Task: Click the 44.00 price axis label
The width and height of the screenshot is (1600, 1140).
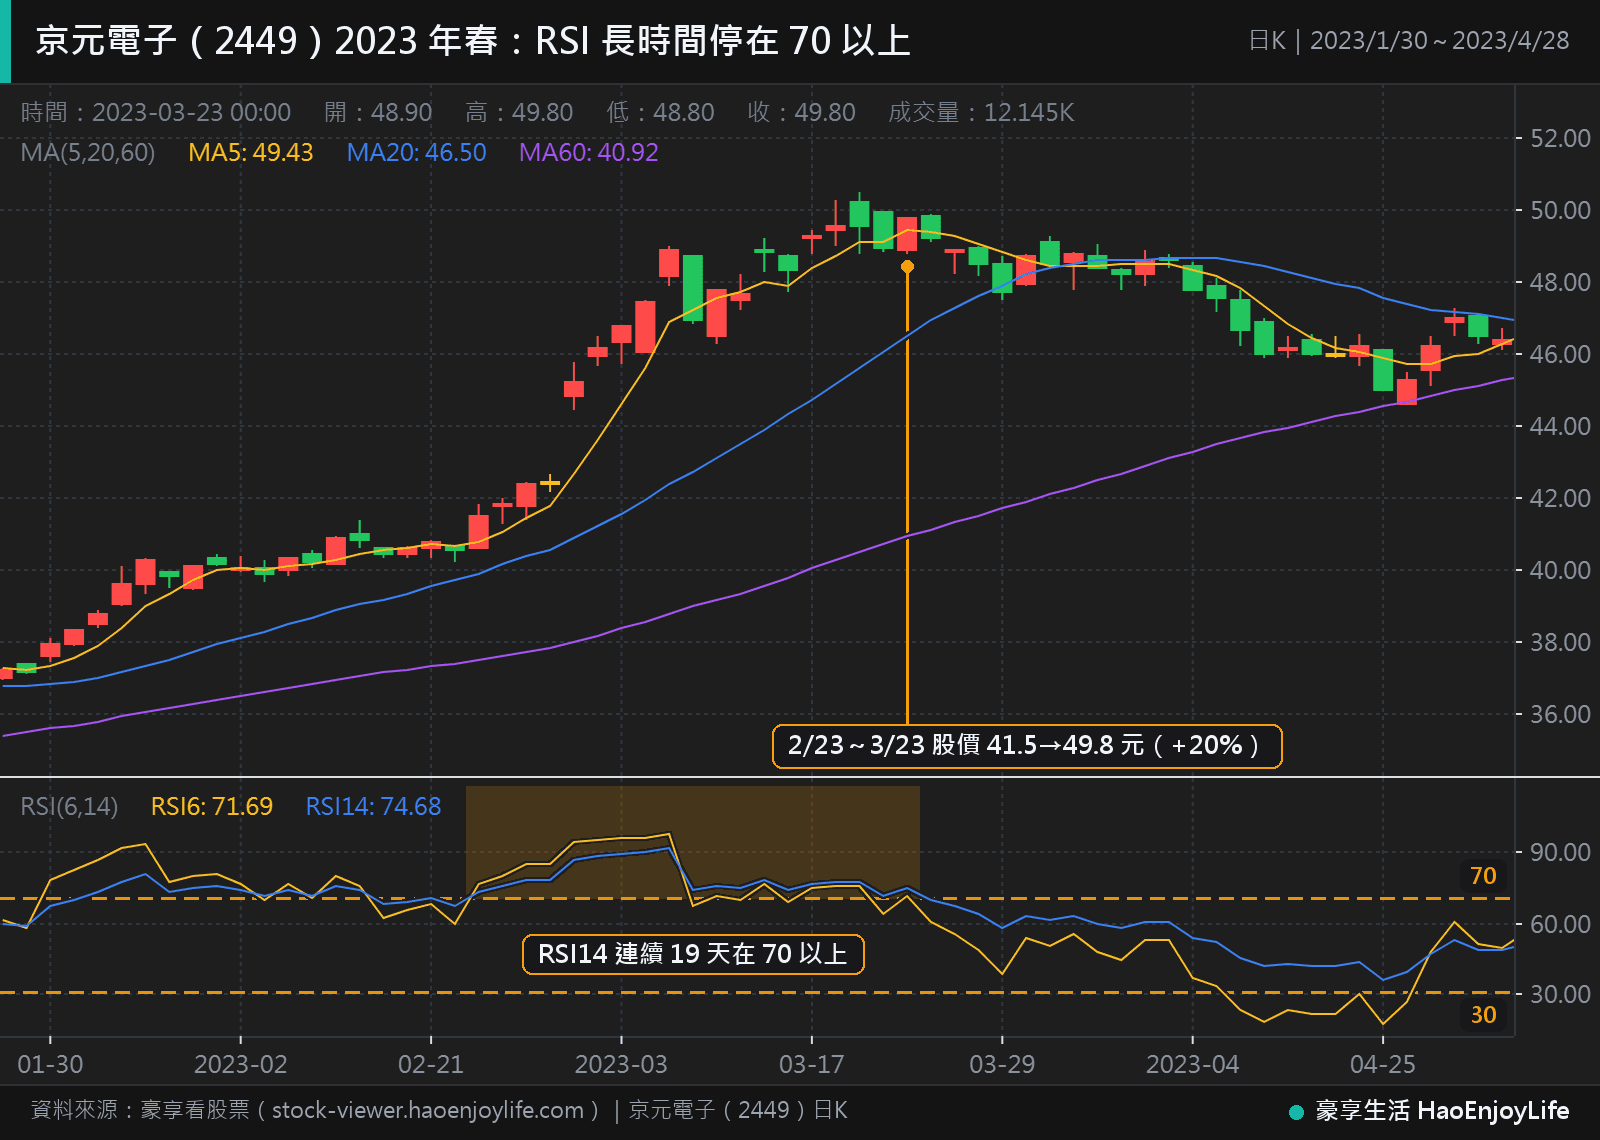Action: (1560, 426)
